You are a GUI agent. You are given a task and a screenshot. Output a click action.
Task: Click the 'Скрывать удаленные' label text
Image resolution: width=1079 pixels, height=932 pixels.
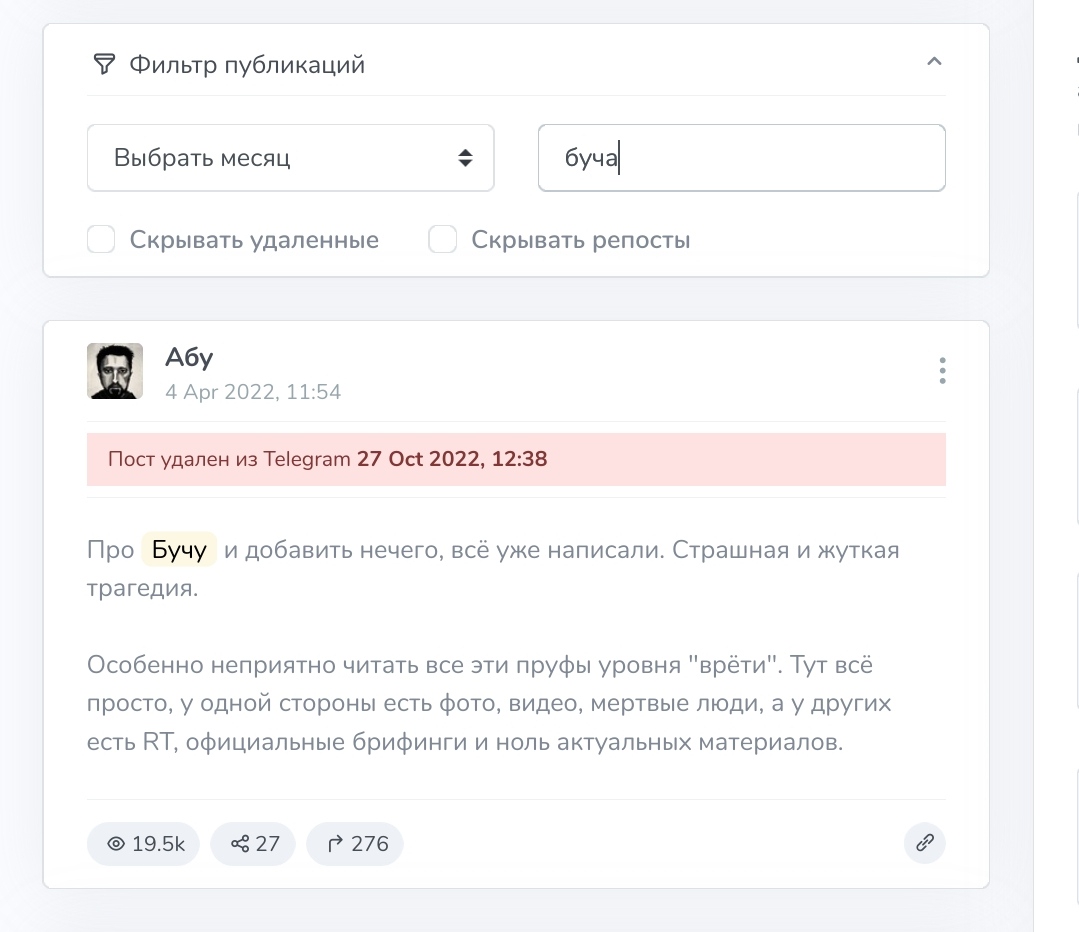pyautogui.click(x=254, y=240)
